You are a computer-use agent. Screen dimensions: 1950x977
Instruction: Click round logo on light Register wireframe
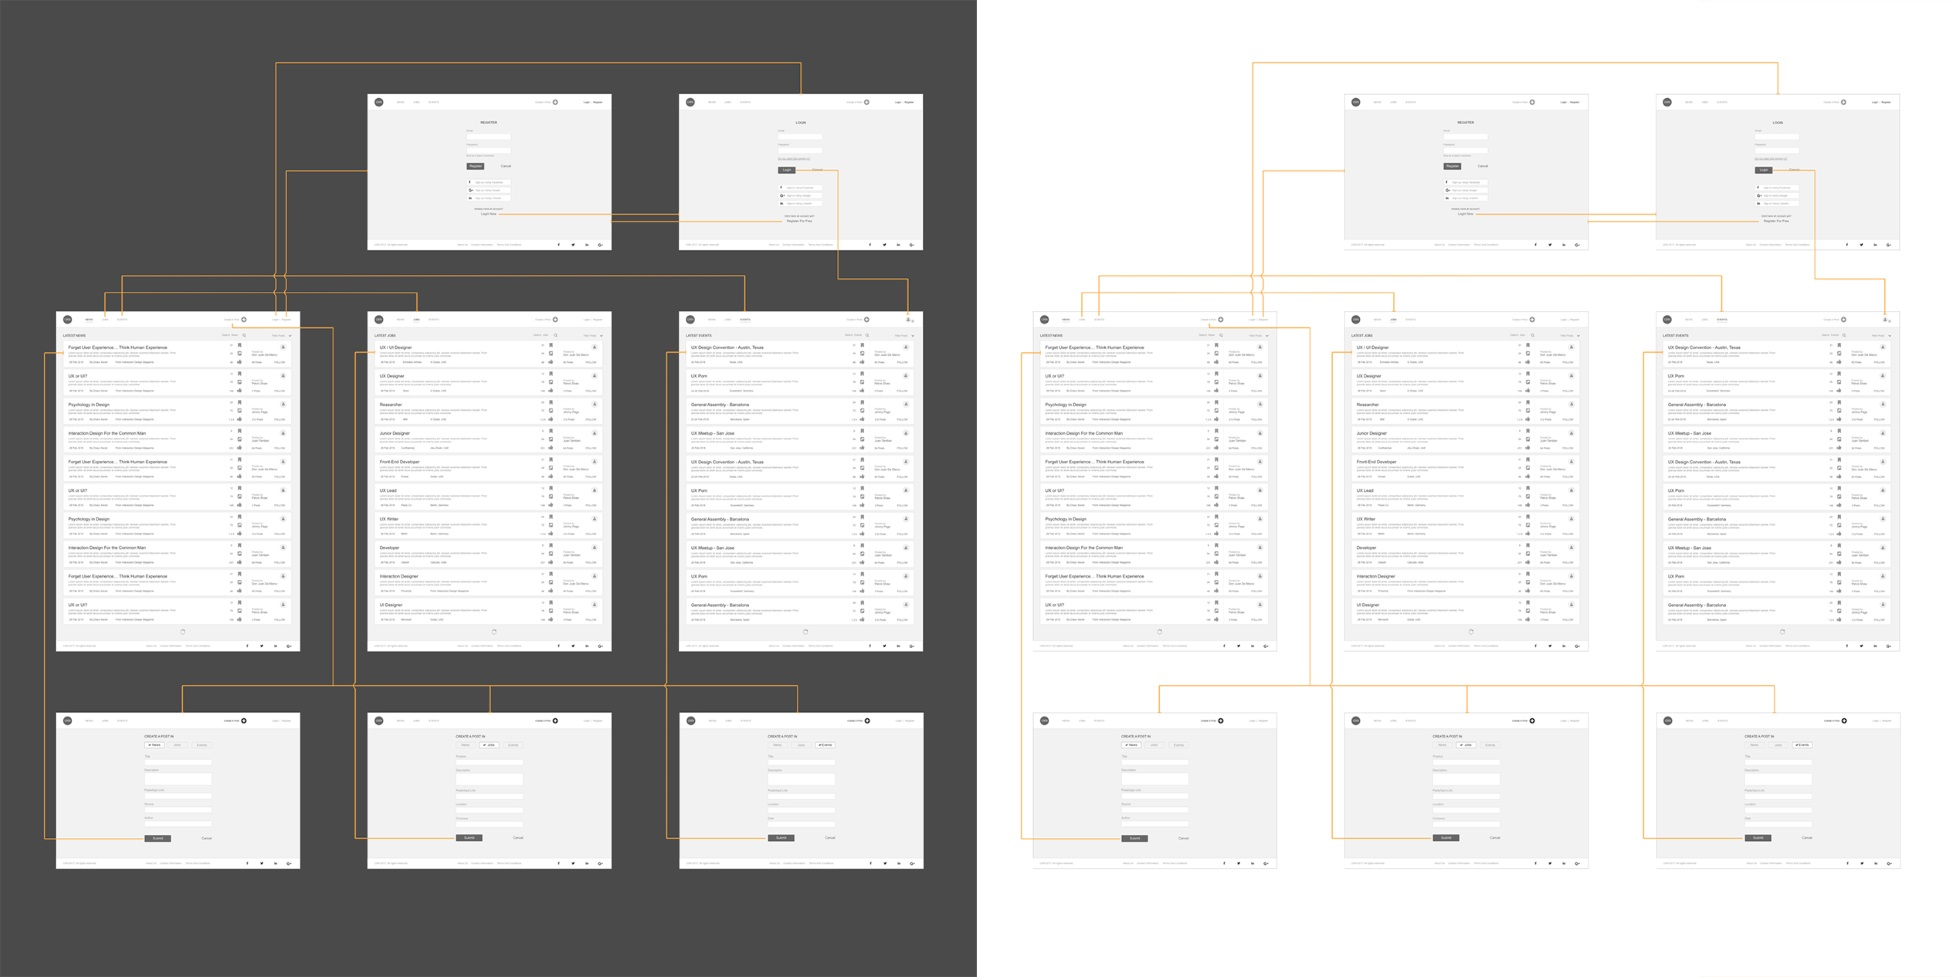pyautogui.click(x=1356, y=102)
